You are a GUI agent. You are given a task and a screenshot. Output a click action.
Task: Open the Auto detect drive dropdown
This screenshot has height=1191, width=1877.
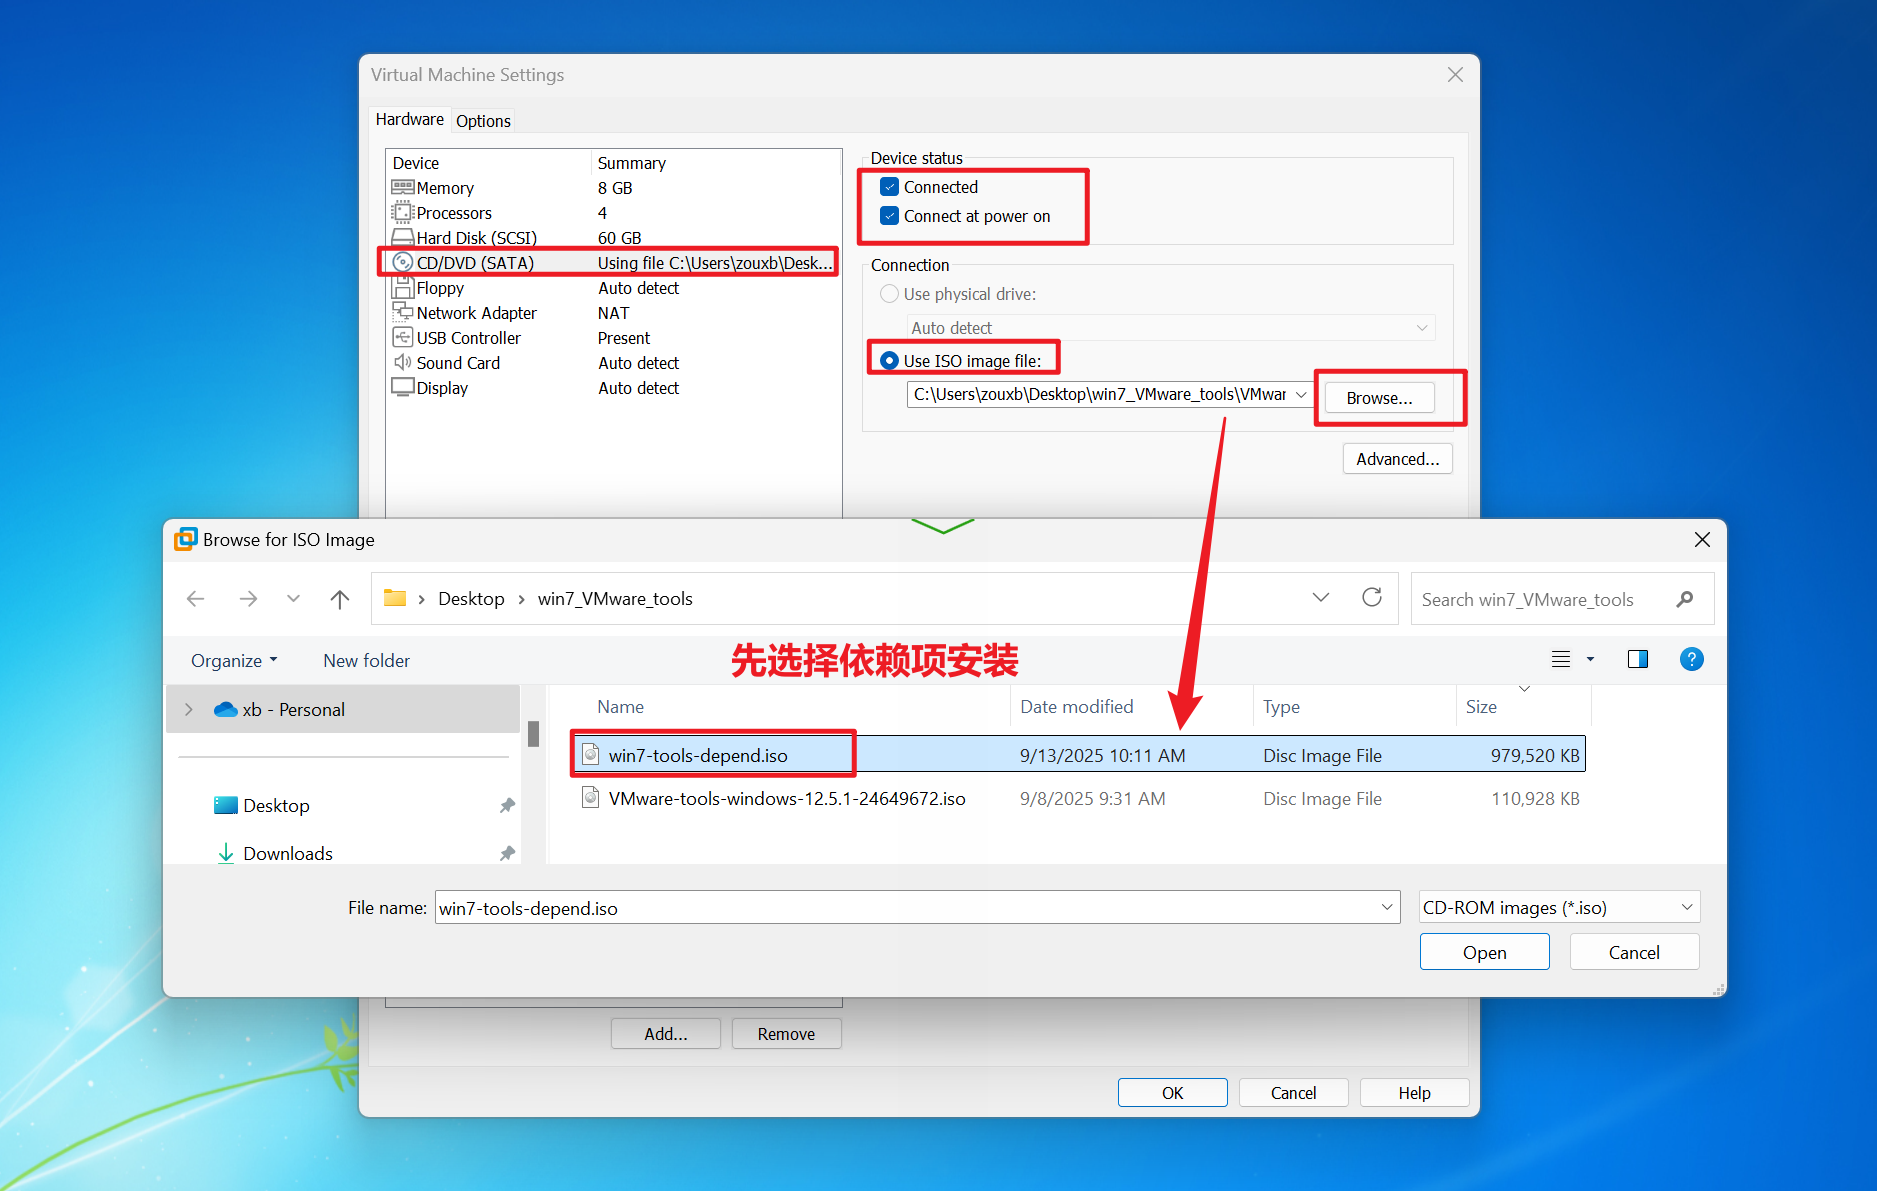pyautogui.click(x=1423, y=327)
